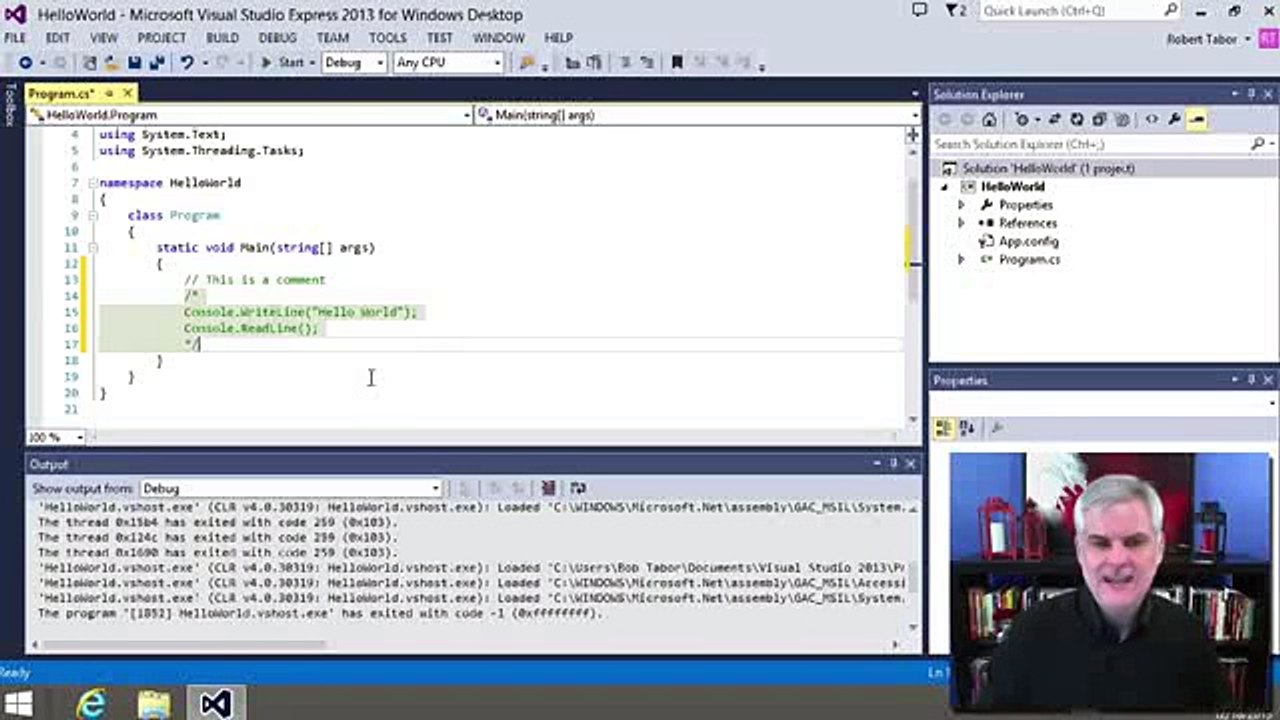Toggle Auto Hide pin on Solution Explorer

click(x=1251, y=94)
